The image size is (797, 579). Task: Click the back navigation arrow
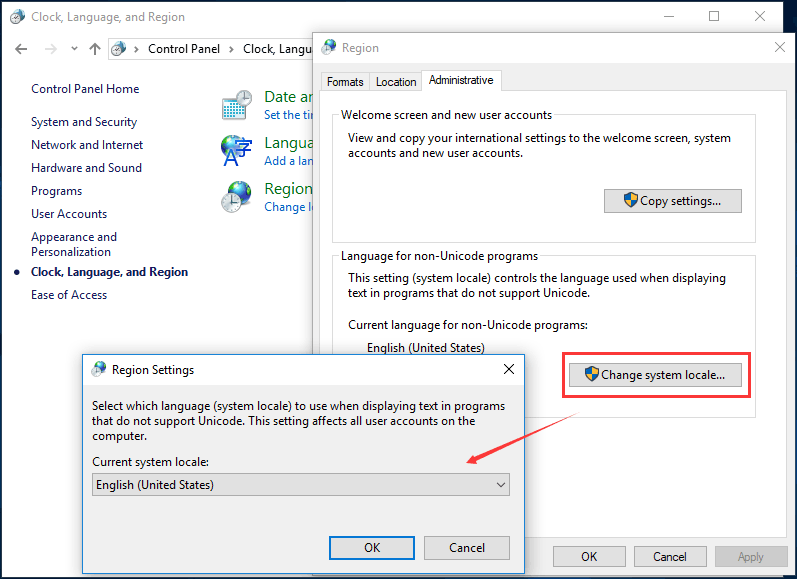coord(21,49)
